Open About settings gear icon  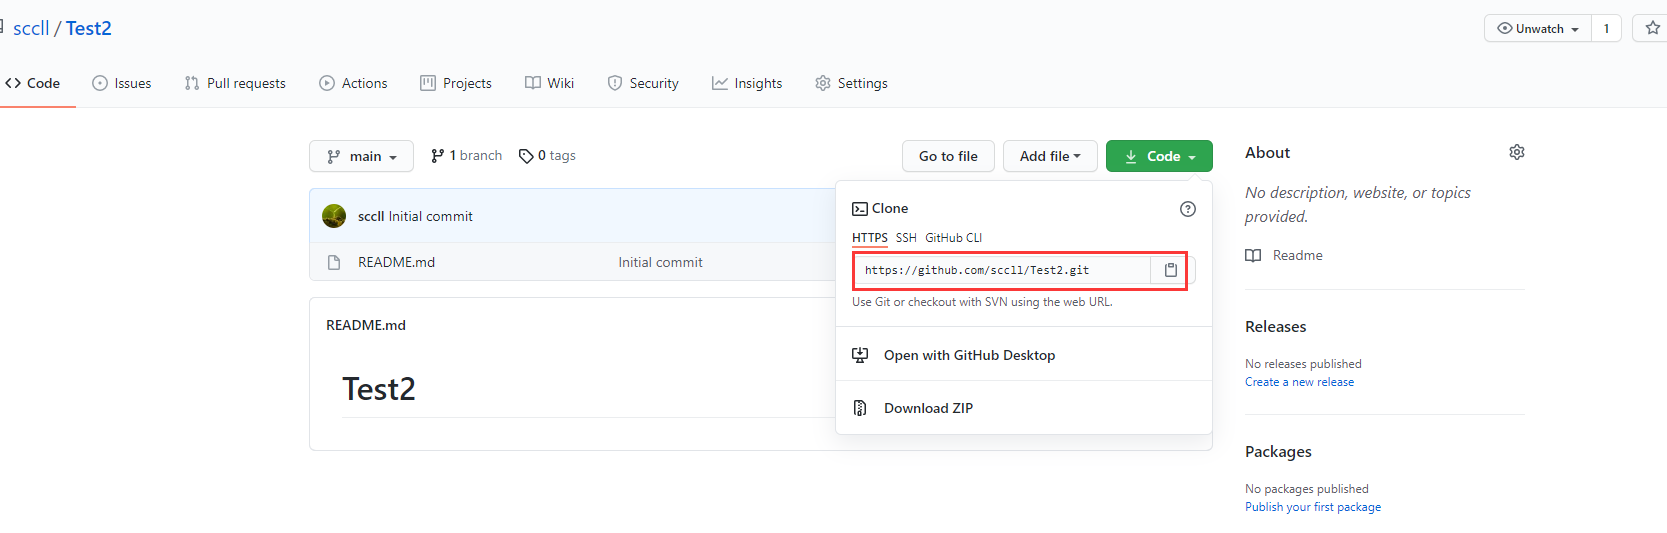tap(1516, 152)
